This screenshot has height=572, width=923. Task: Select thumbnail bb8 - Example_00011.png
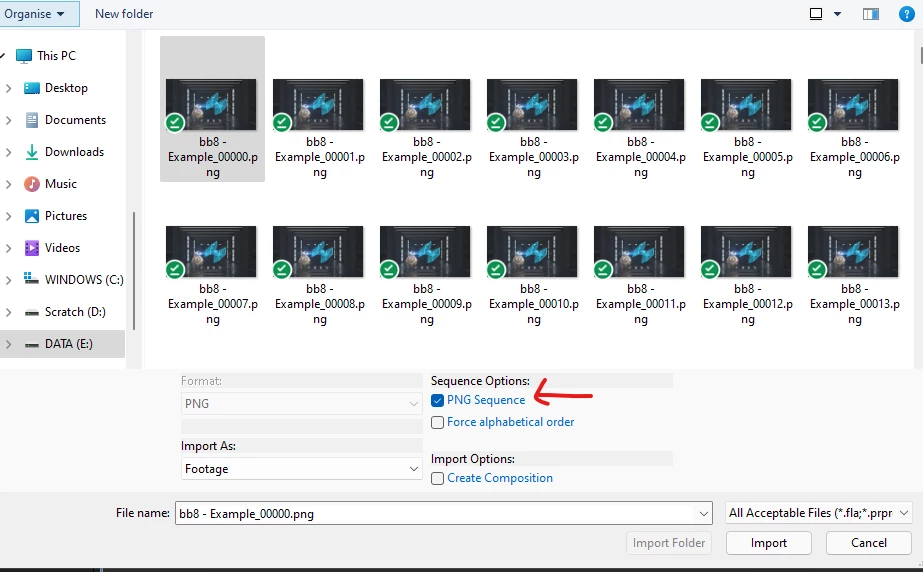(639, 251)
